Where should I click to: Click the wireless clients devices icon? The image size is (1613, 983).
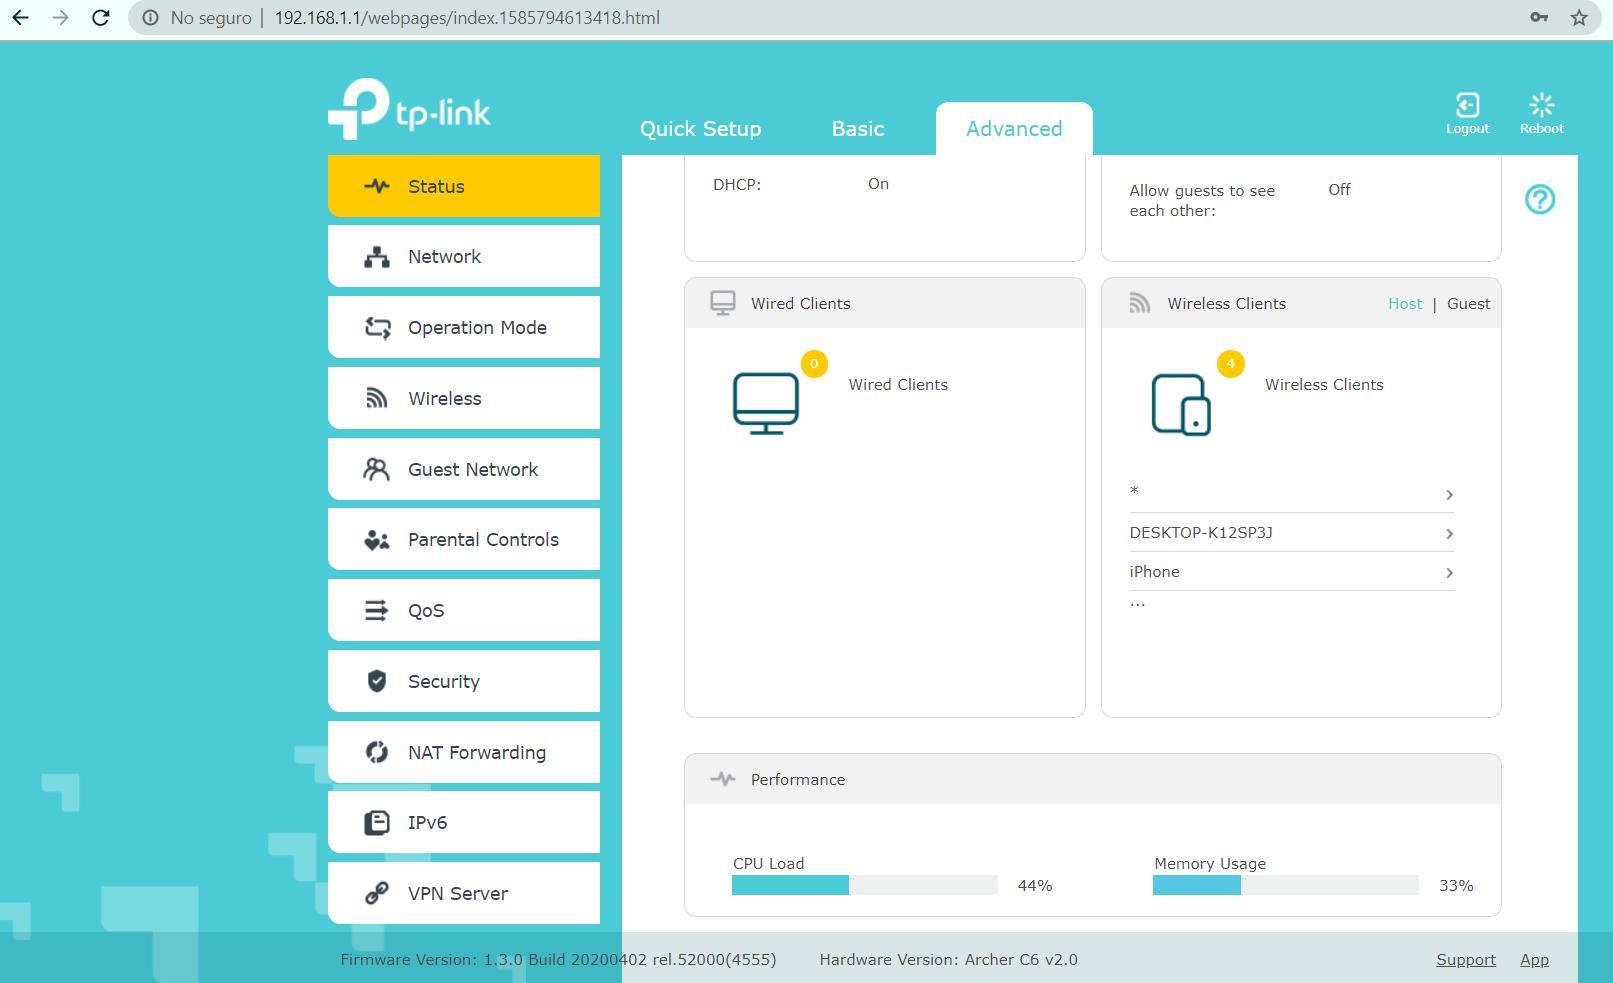coord(1181,404)
